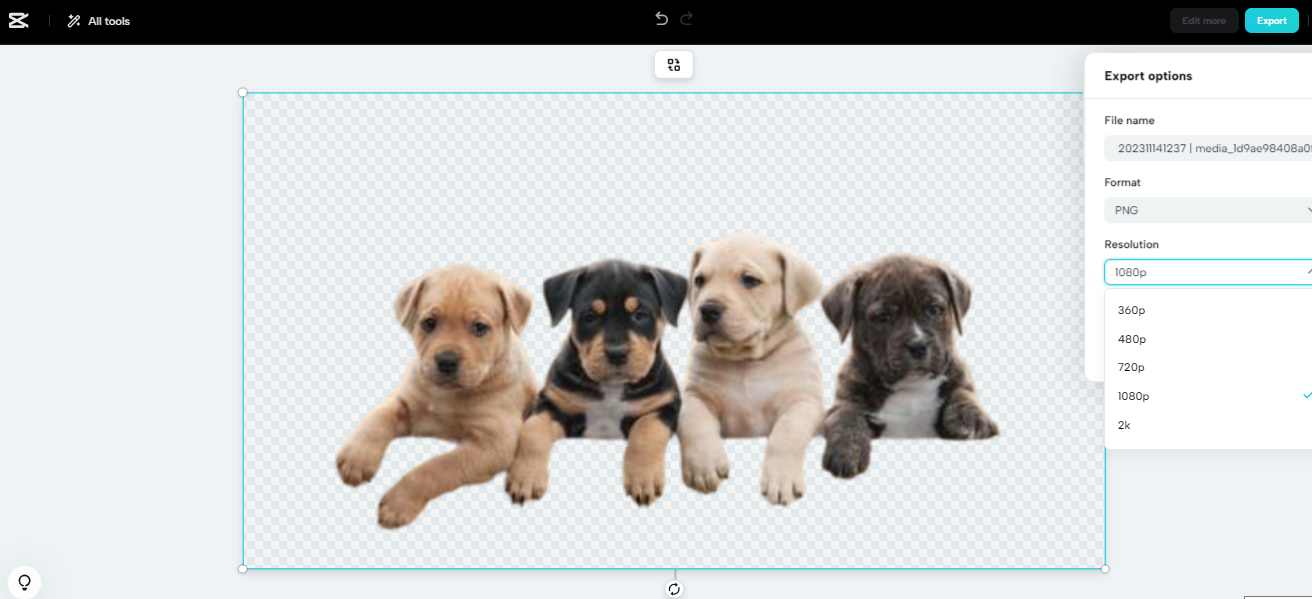Click the Replace image icon above the canvas
Screen dimensions: 1312x599
click(x=673, y=63)
